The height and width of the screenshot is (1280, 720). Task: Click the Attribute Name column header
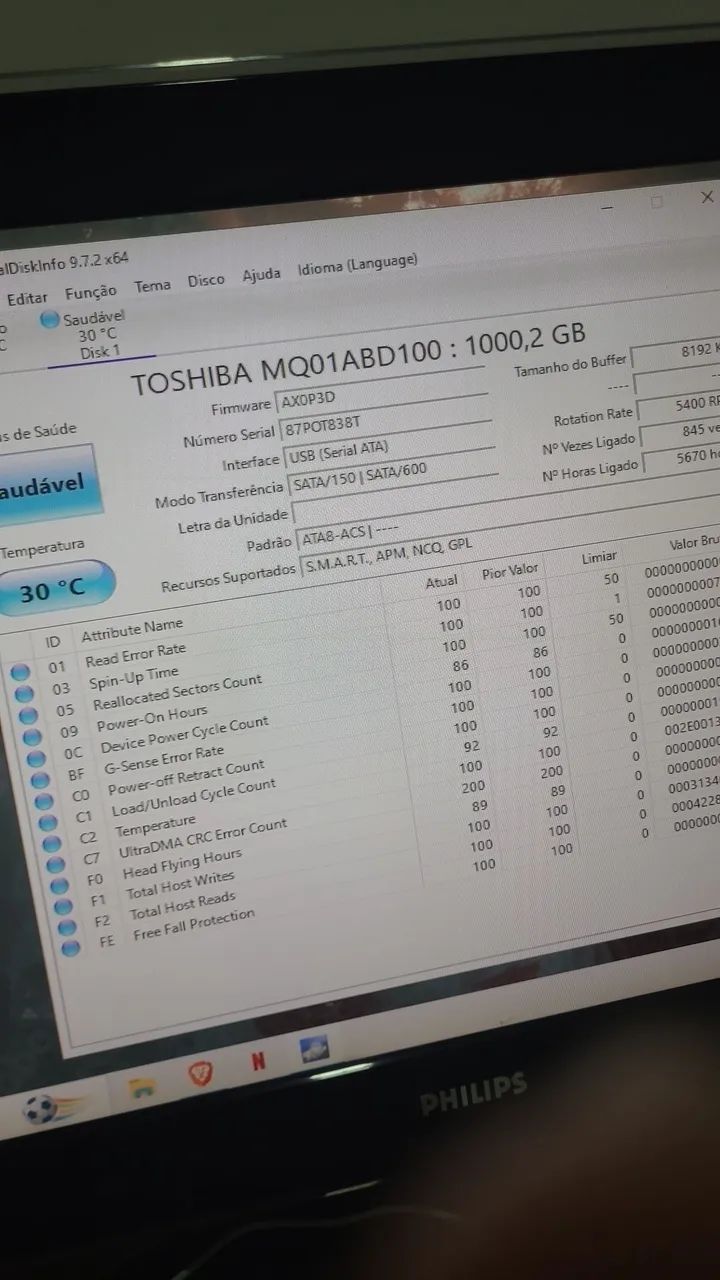click(x=132, y=631)
